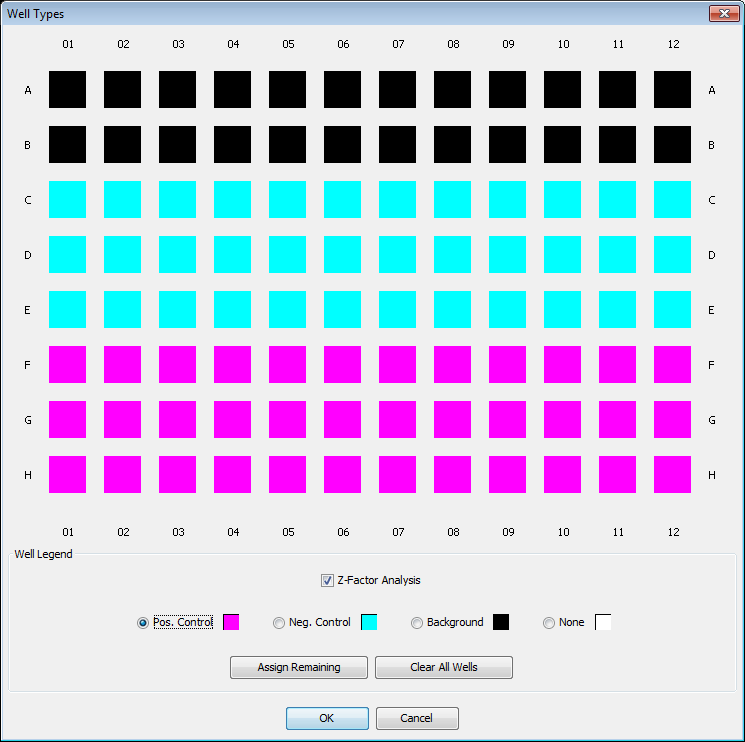Select well B03
This screenshot has height=742, width=745.
177,144
